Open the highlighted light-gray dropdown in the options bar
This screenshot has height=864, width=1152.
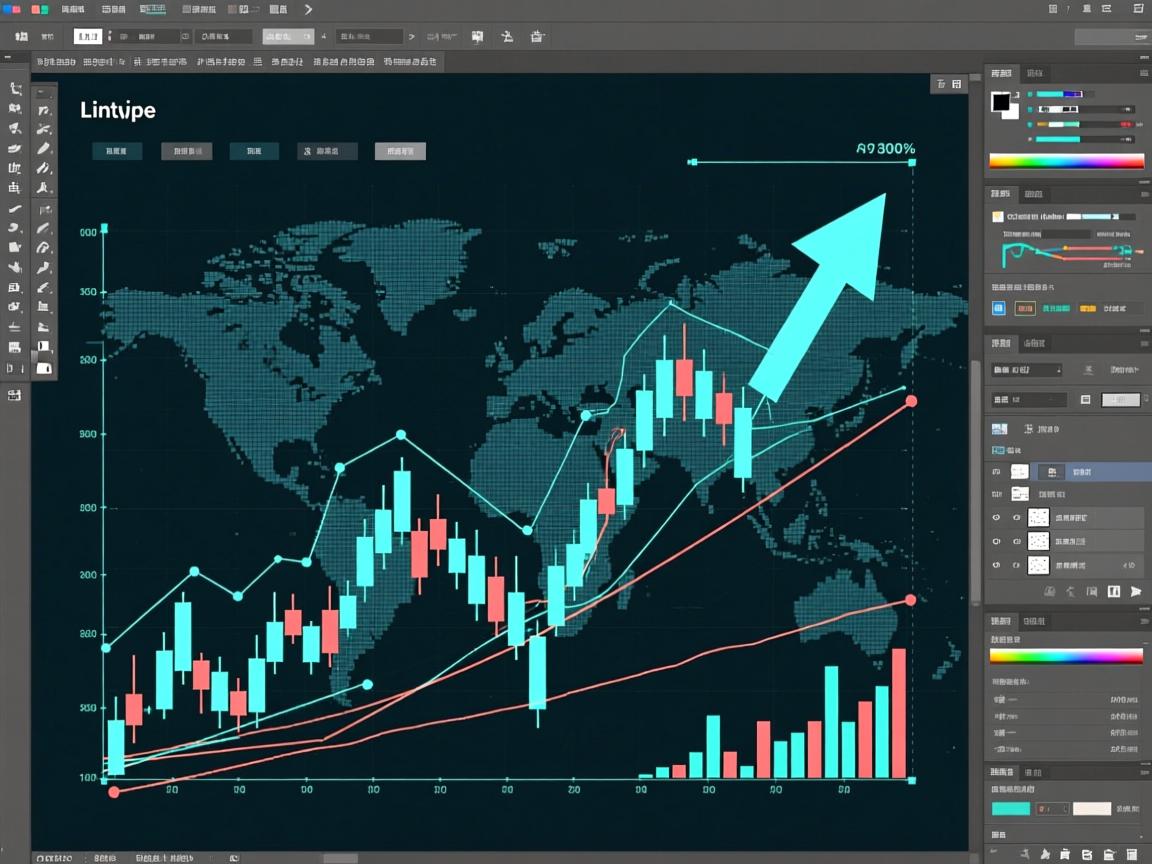(x=288, y=36)
